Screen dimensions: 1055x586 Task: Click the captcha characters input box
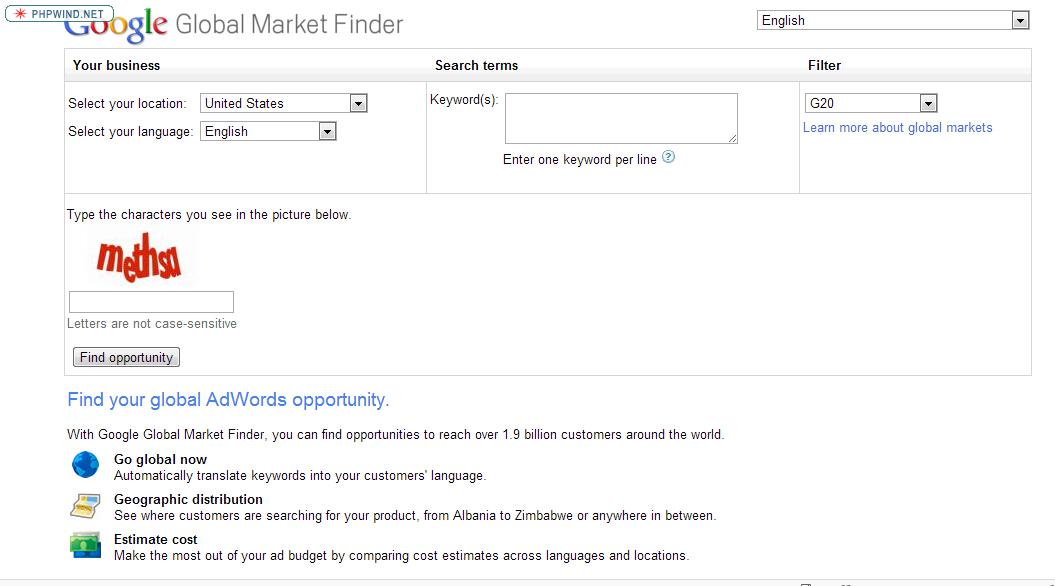(151, 301)
